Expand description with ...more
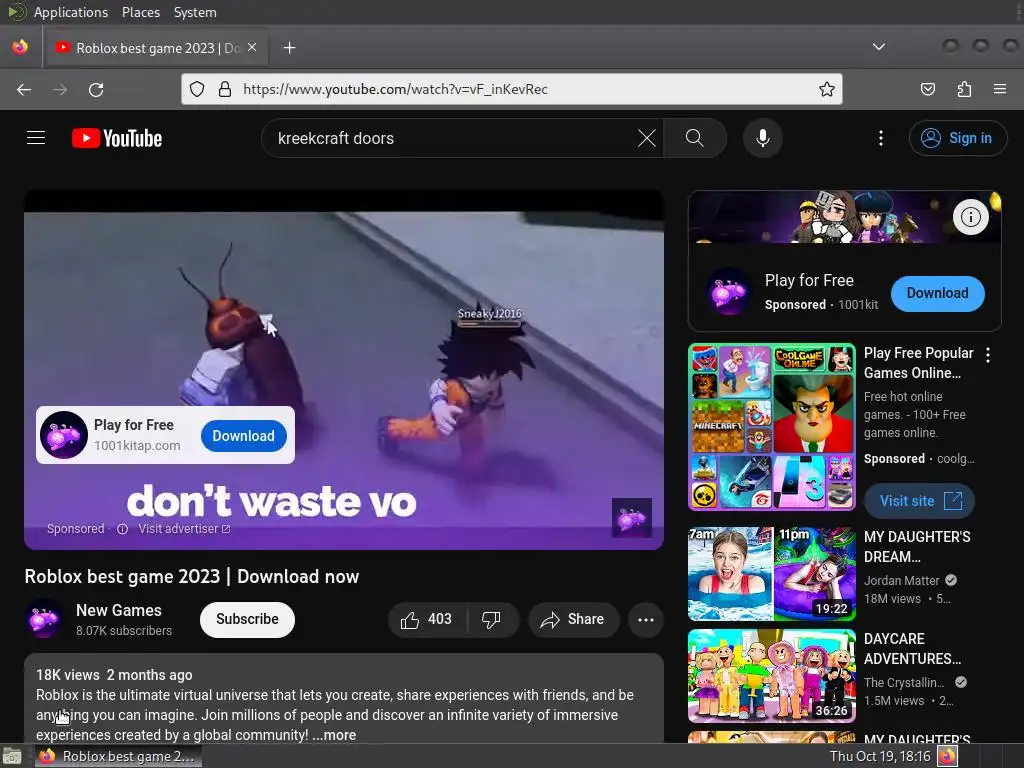Viewport: 1024px width, 768px height. [334, 735]
